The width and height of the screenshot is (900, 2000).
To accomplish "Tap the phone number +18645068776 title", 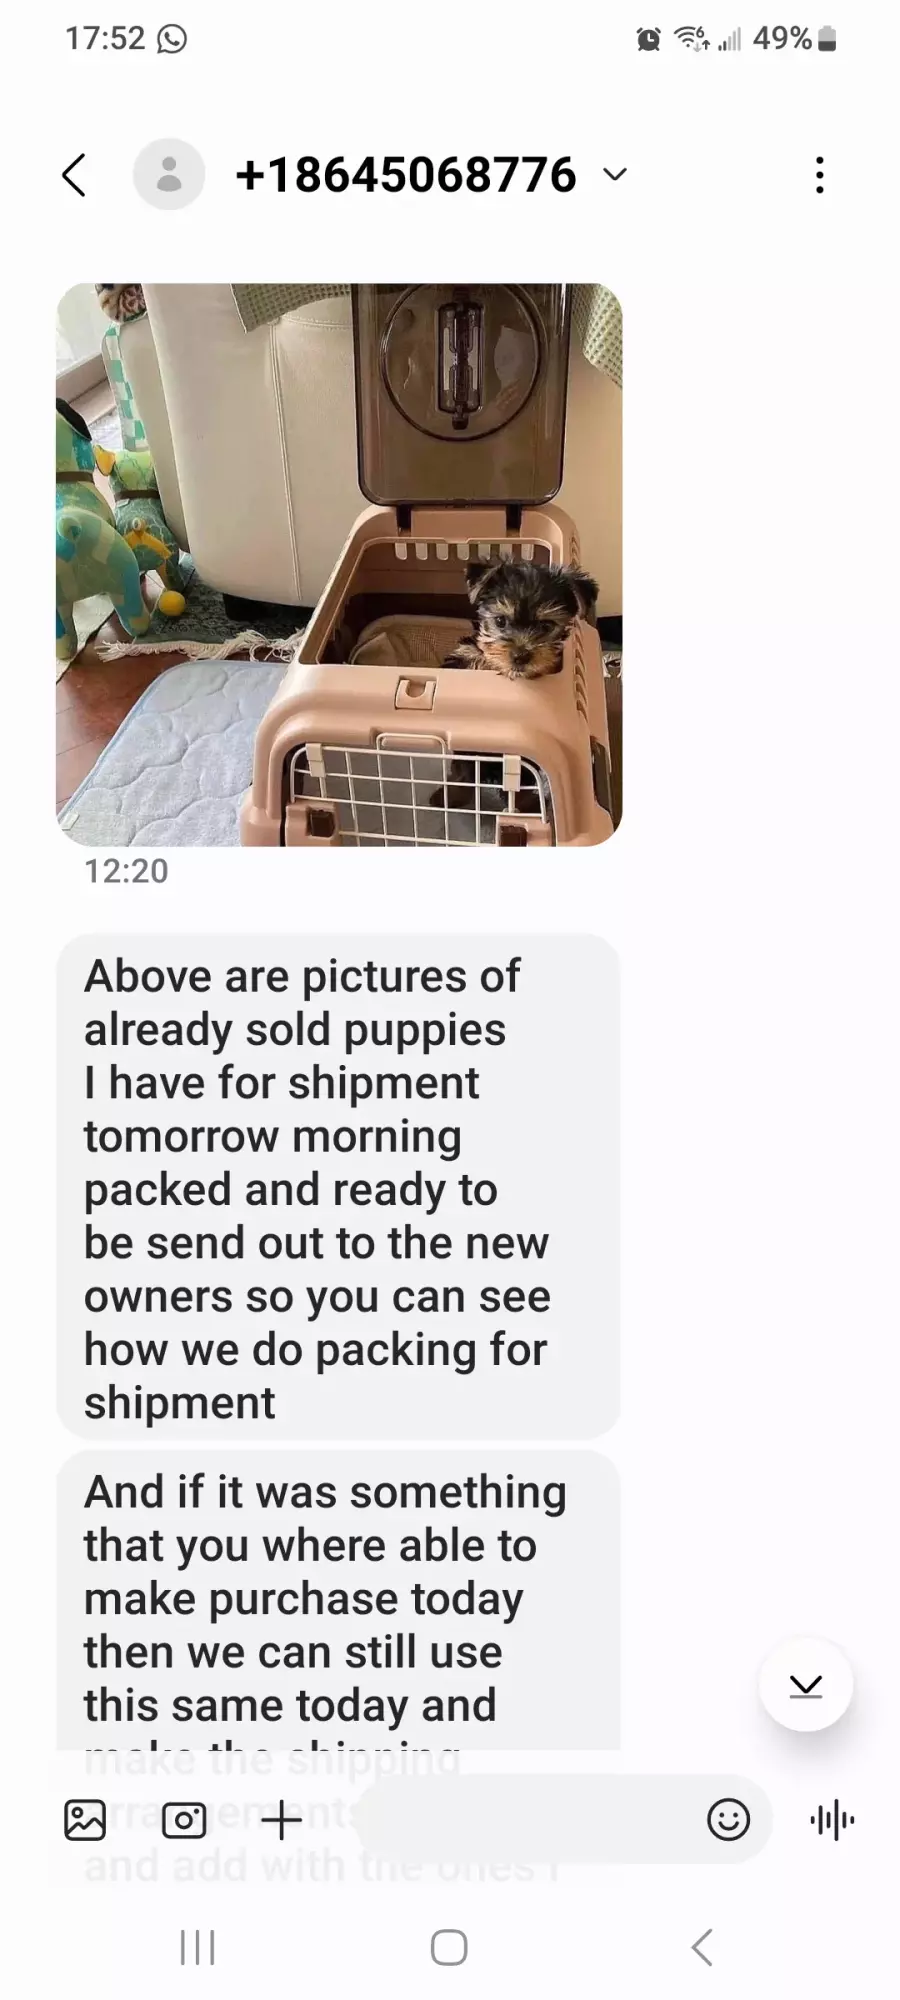I will 406,175.
